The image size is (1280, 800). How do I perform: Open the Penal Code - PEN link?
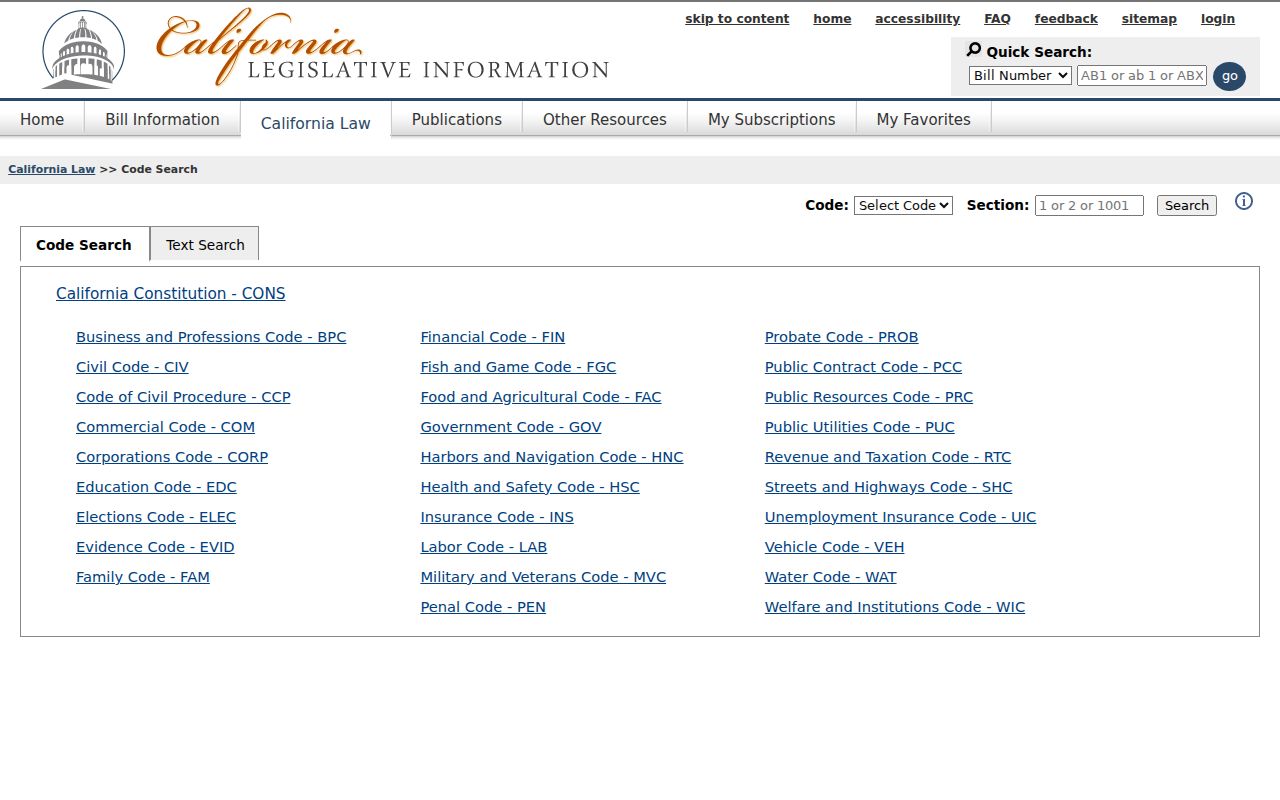pos(483,607)
